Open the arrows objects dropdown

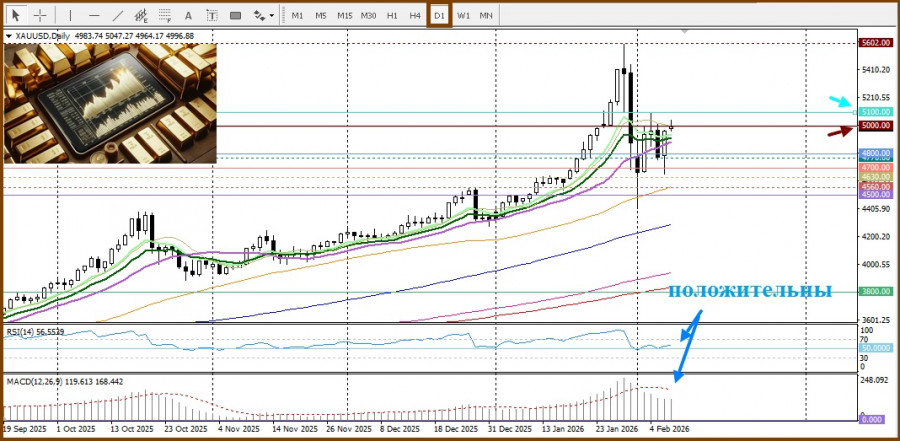pos(263,15)
